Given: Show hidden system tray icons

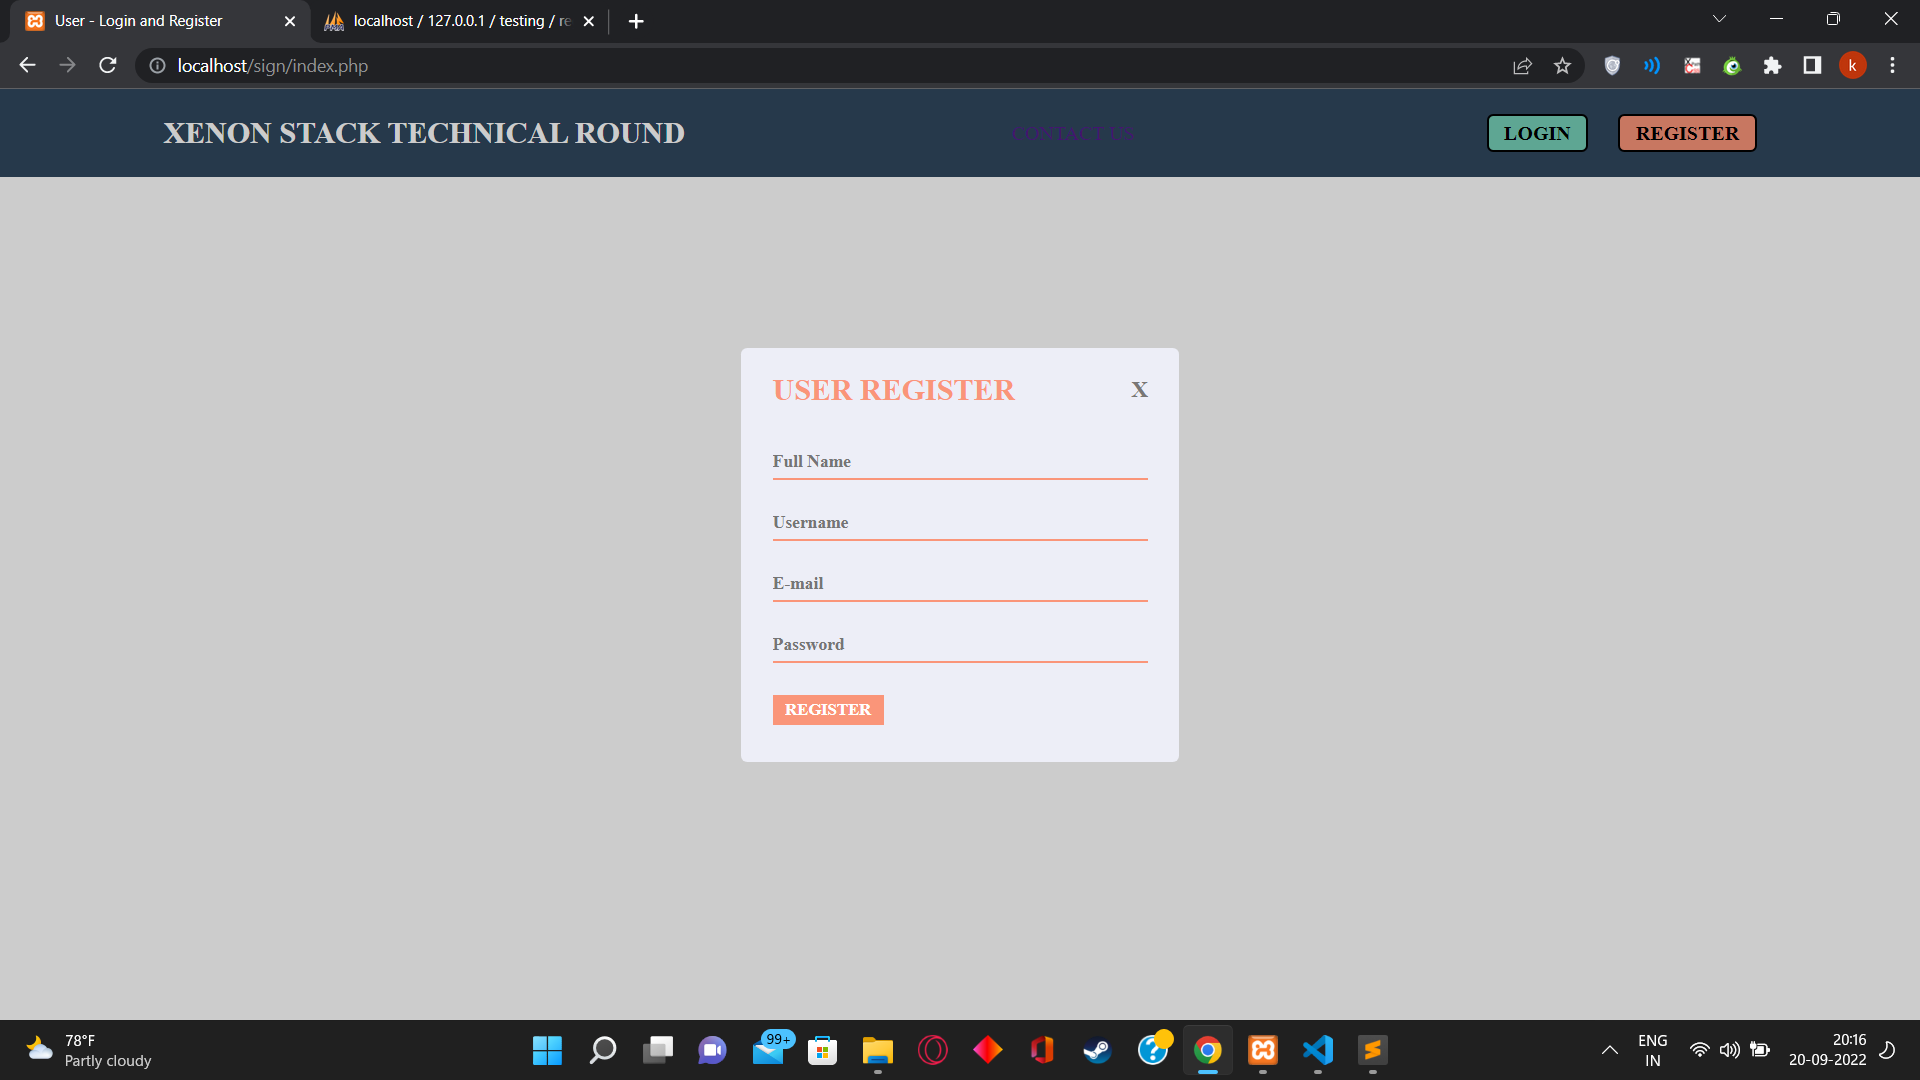Looking at the screenshot, I should click(x=1609, y=1050).
